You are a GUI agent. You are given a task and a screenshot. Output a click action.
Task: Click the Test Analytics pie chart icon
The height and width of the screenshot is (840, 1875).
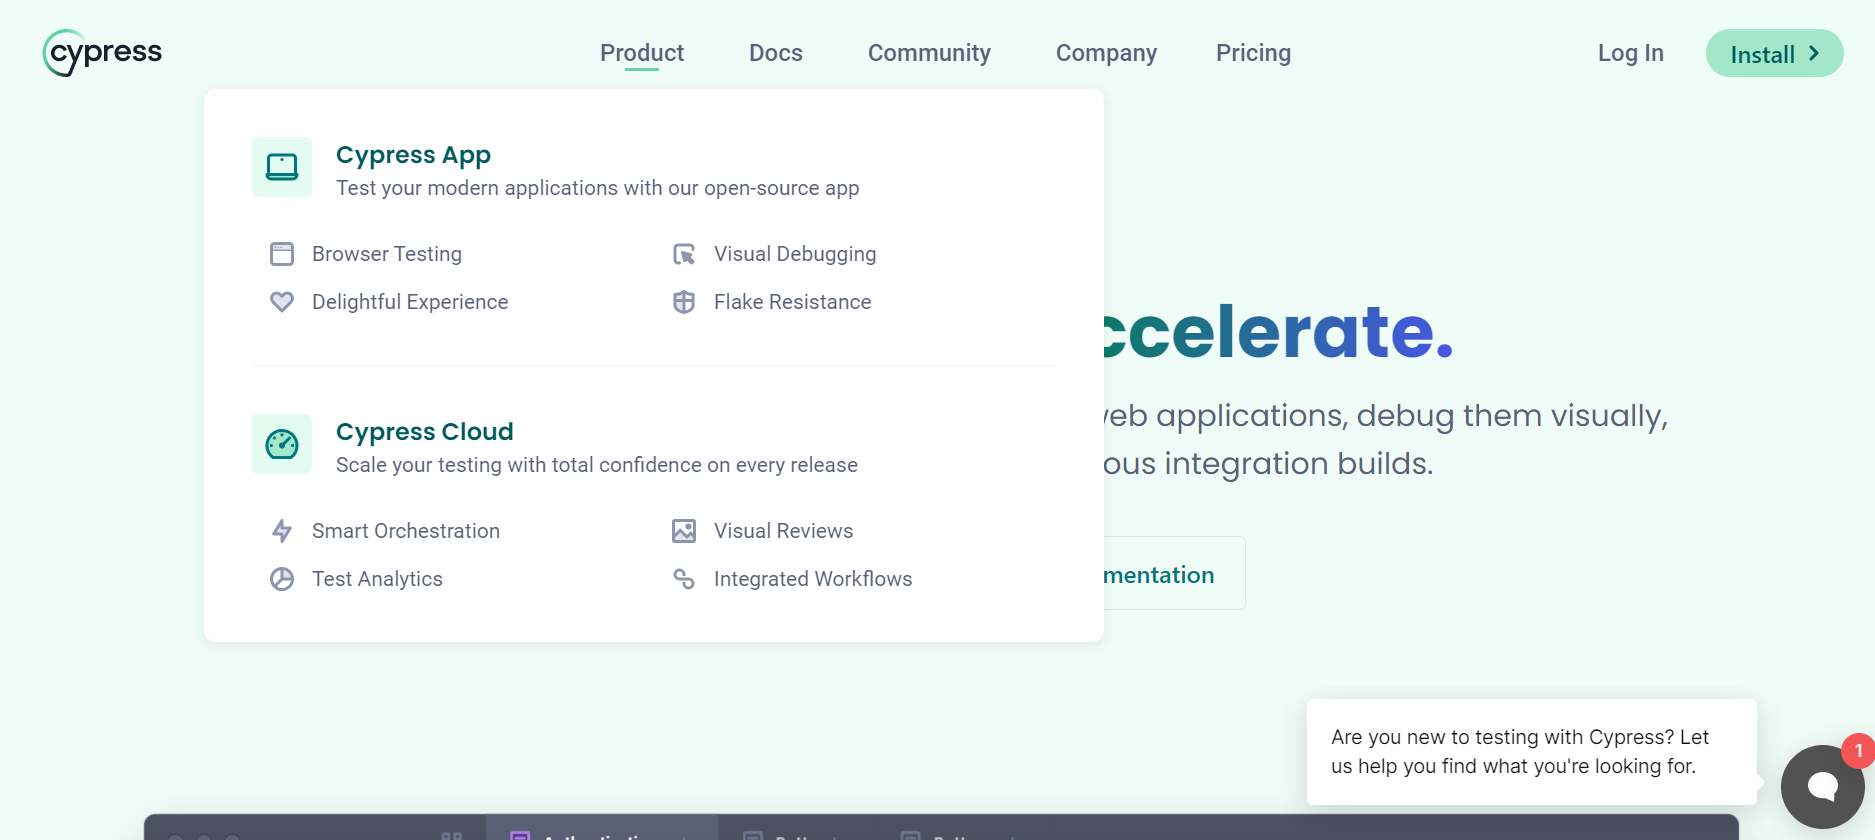pos(282,579)
